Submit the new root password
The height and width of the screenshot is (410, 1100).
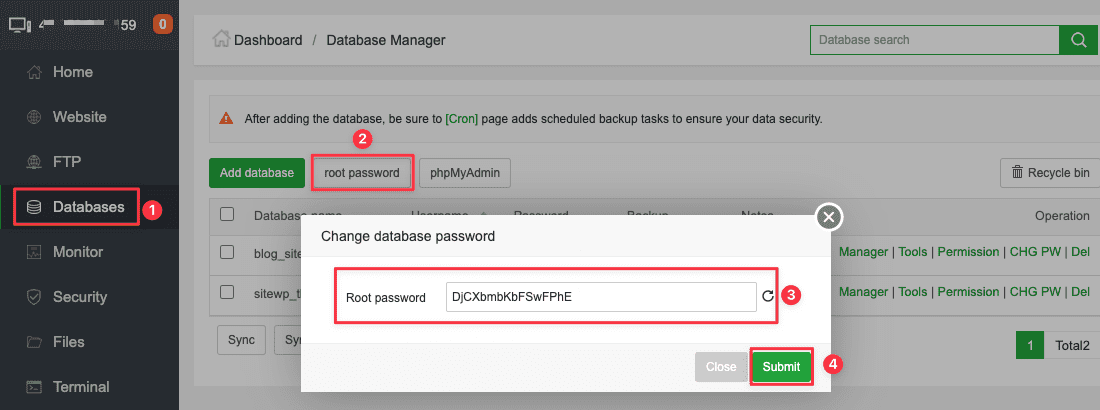tap(781, 366)
